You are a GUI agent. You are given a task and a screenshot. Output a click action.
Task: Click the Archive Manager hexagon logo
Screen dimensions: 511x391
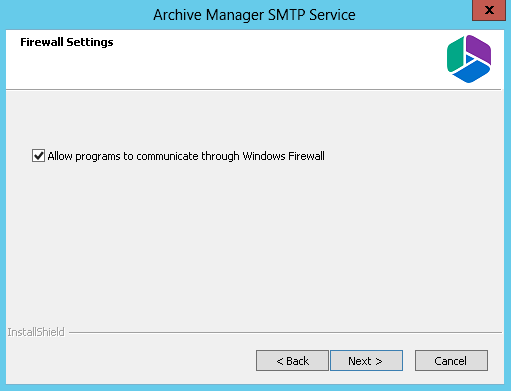point(469,59)
